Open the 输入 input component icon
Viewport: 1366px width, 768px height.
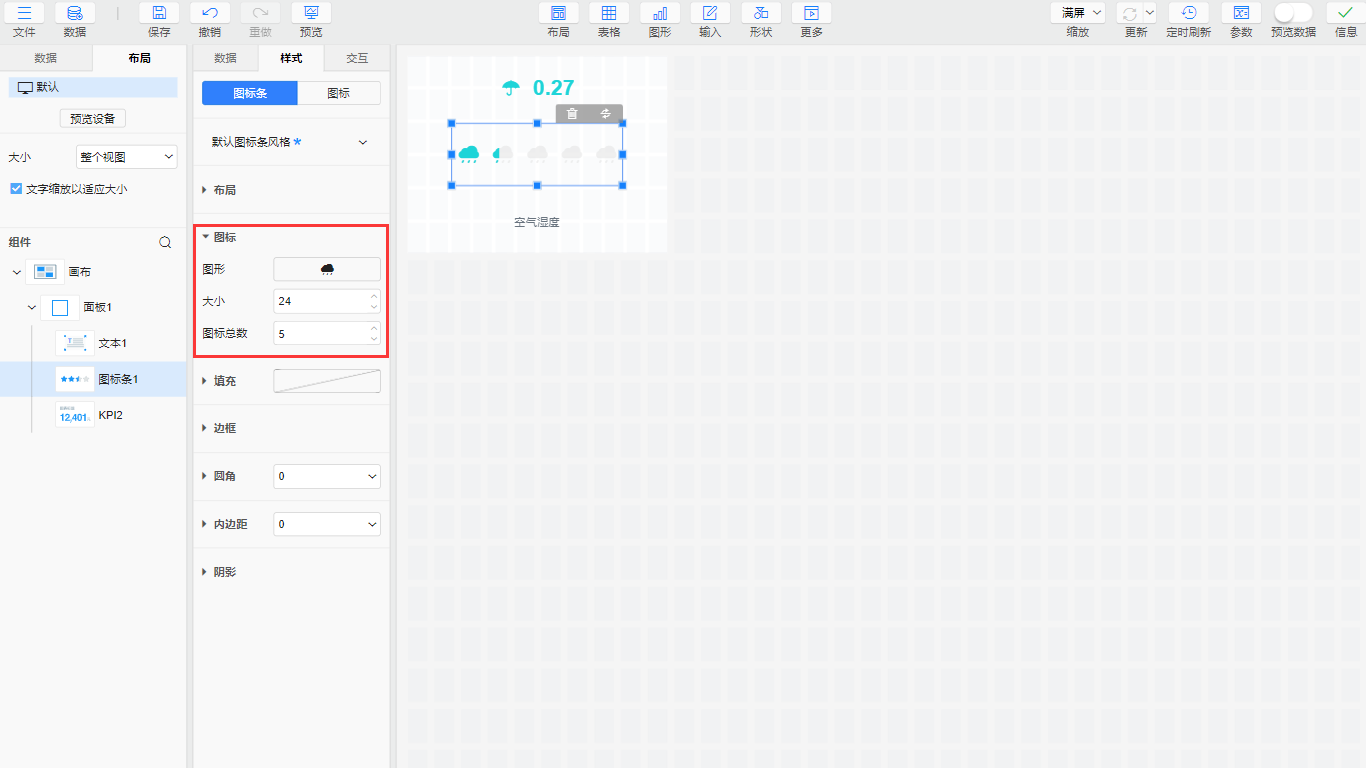[710, 13]
